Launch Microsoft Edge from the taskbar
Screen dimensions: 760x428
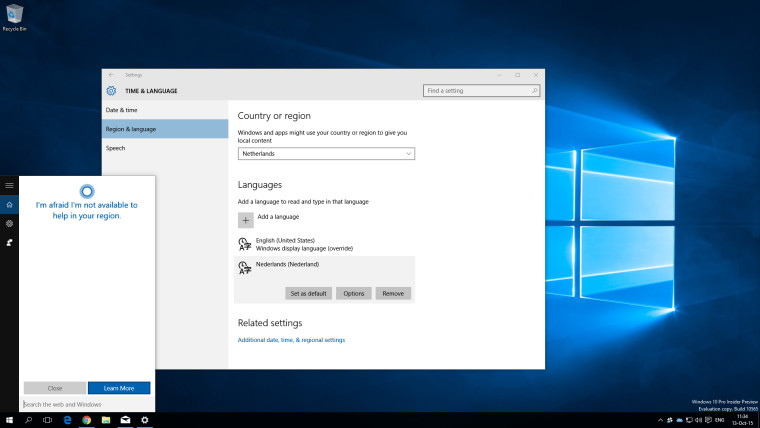click(67, 420)
